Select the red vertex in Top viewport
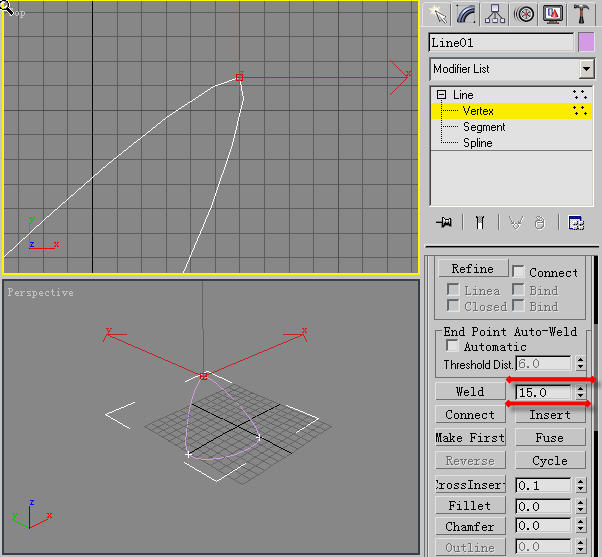 point(240,78)
